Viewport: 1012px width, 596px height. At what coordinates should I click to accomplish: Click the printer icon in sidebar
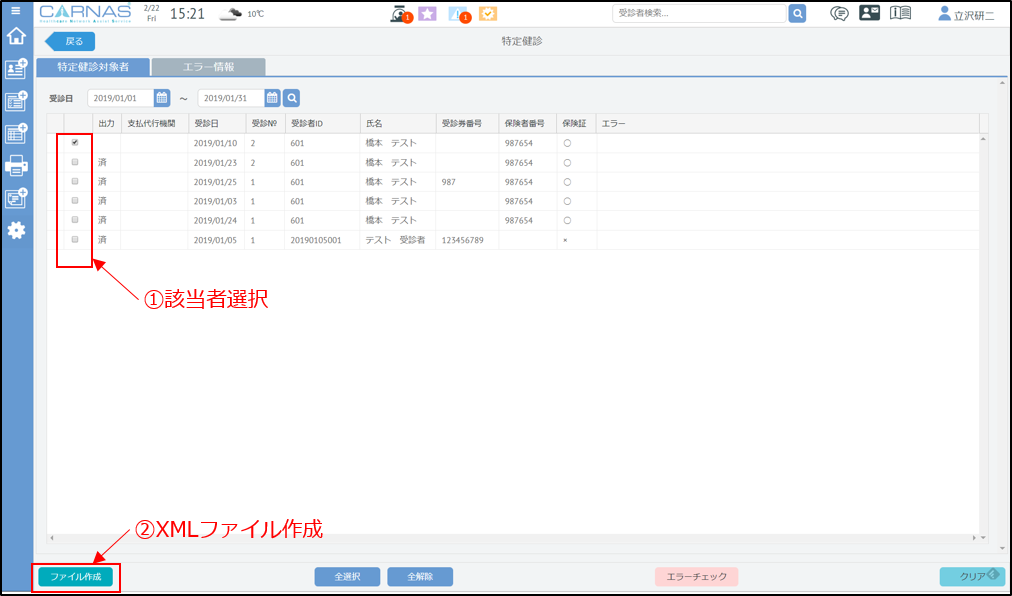(x=16, y=165)
